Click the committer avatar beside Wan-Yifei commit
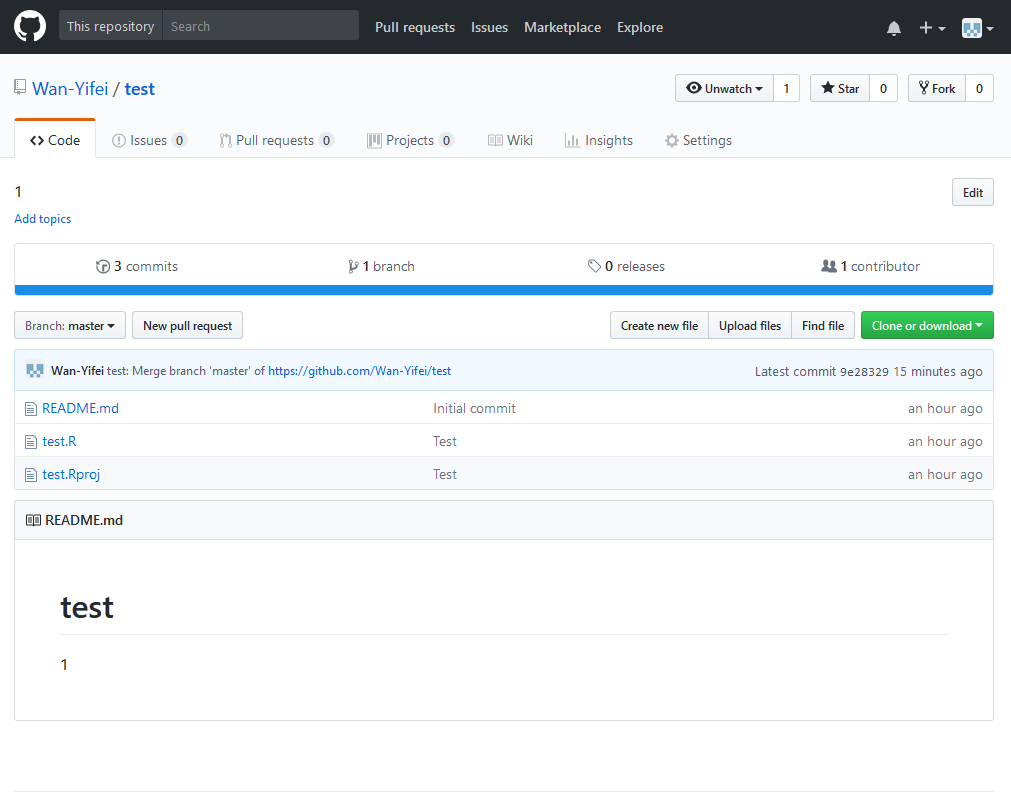This screenshot has width=1011, height=793. pos(35,370)
